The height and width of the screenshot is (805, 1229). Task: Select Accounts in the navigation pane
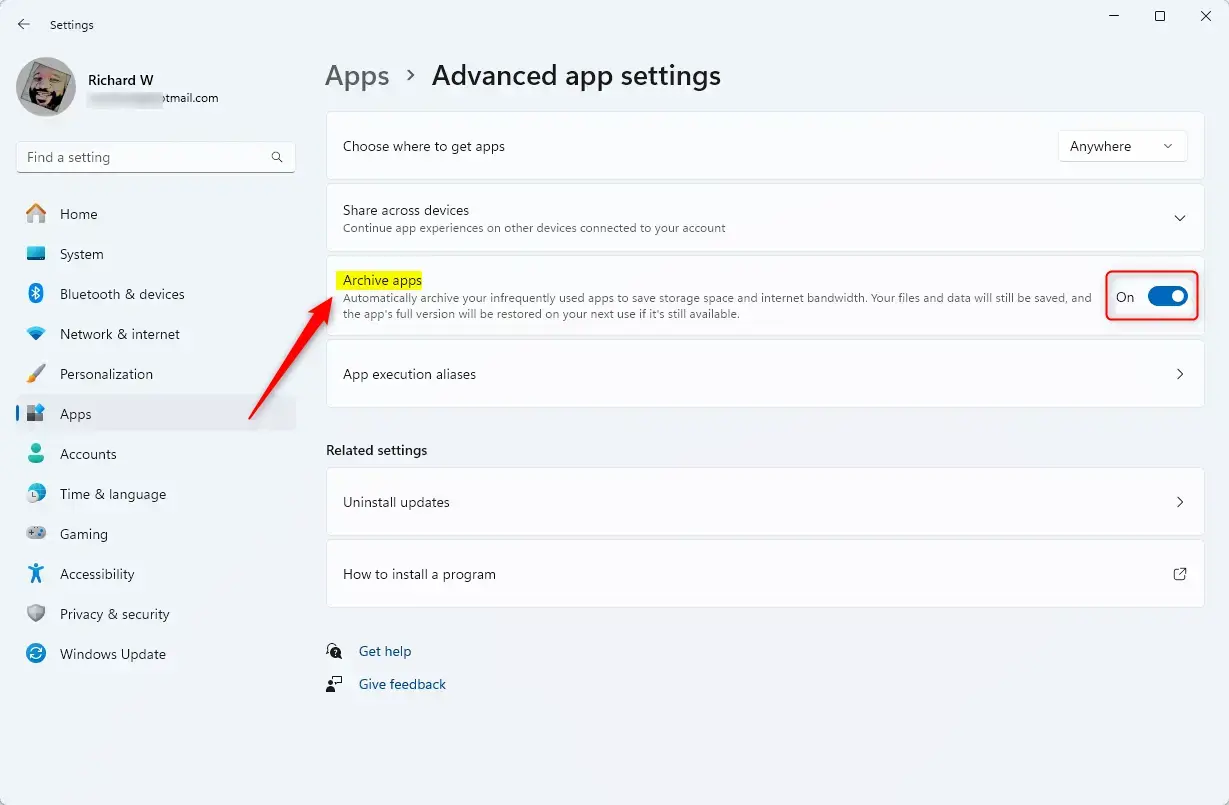pyautogui.click(x=88, y=454)
